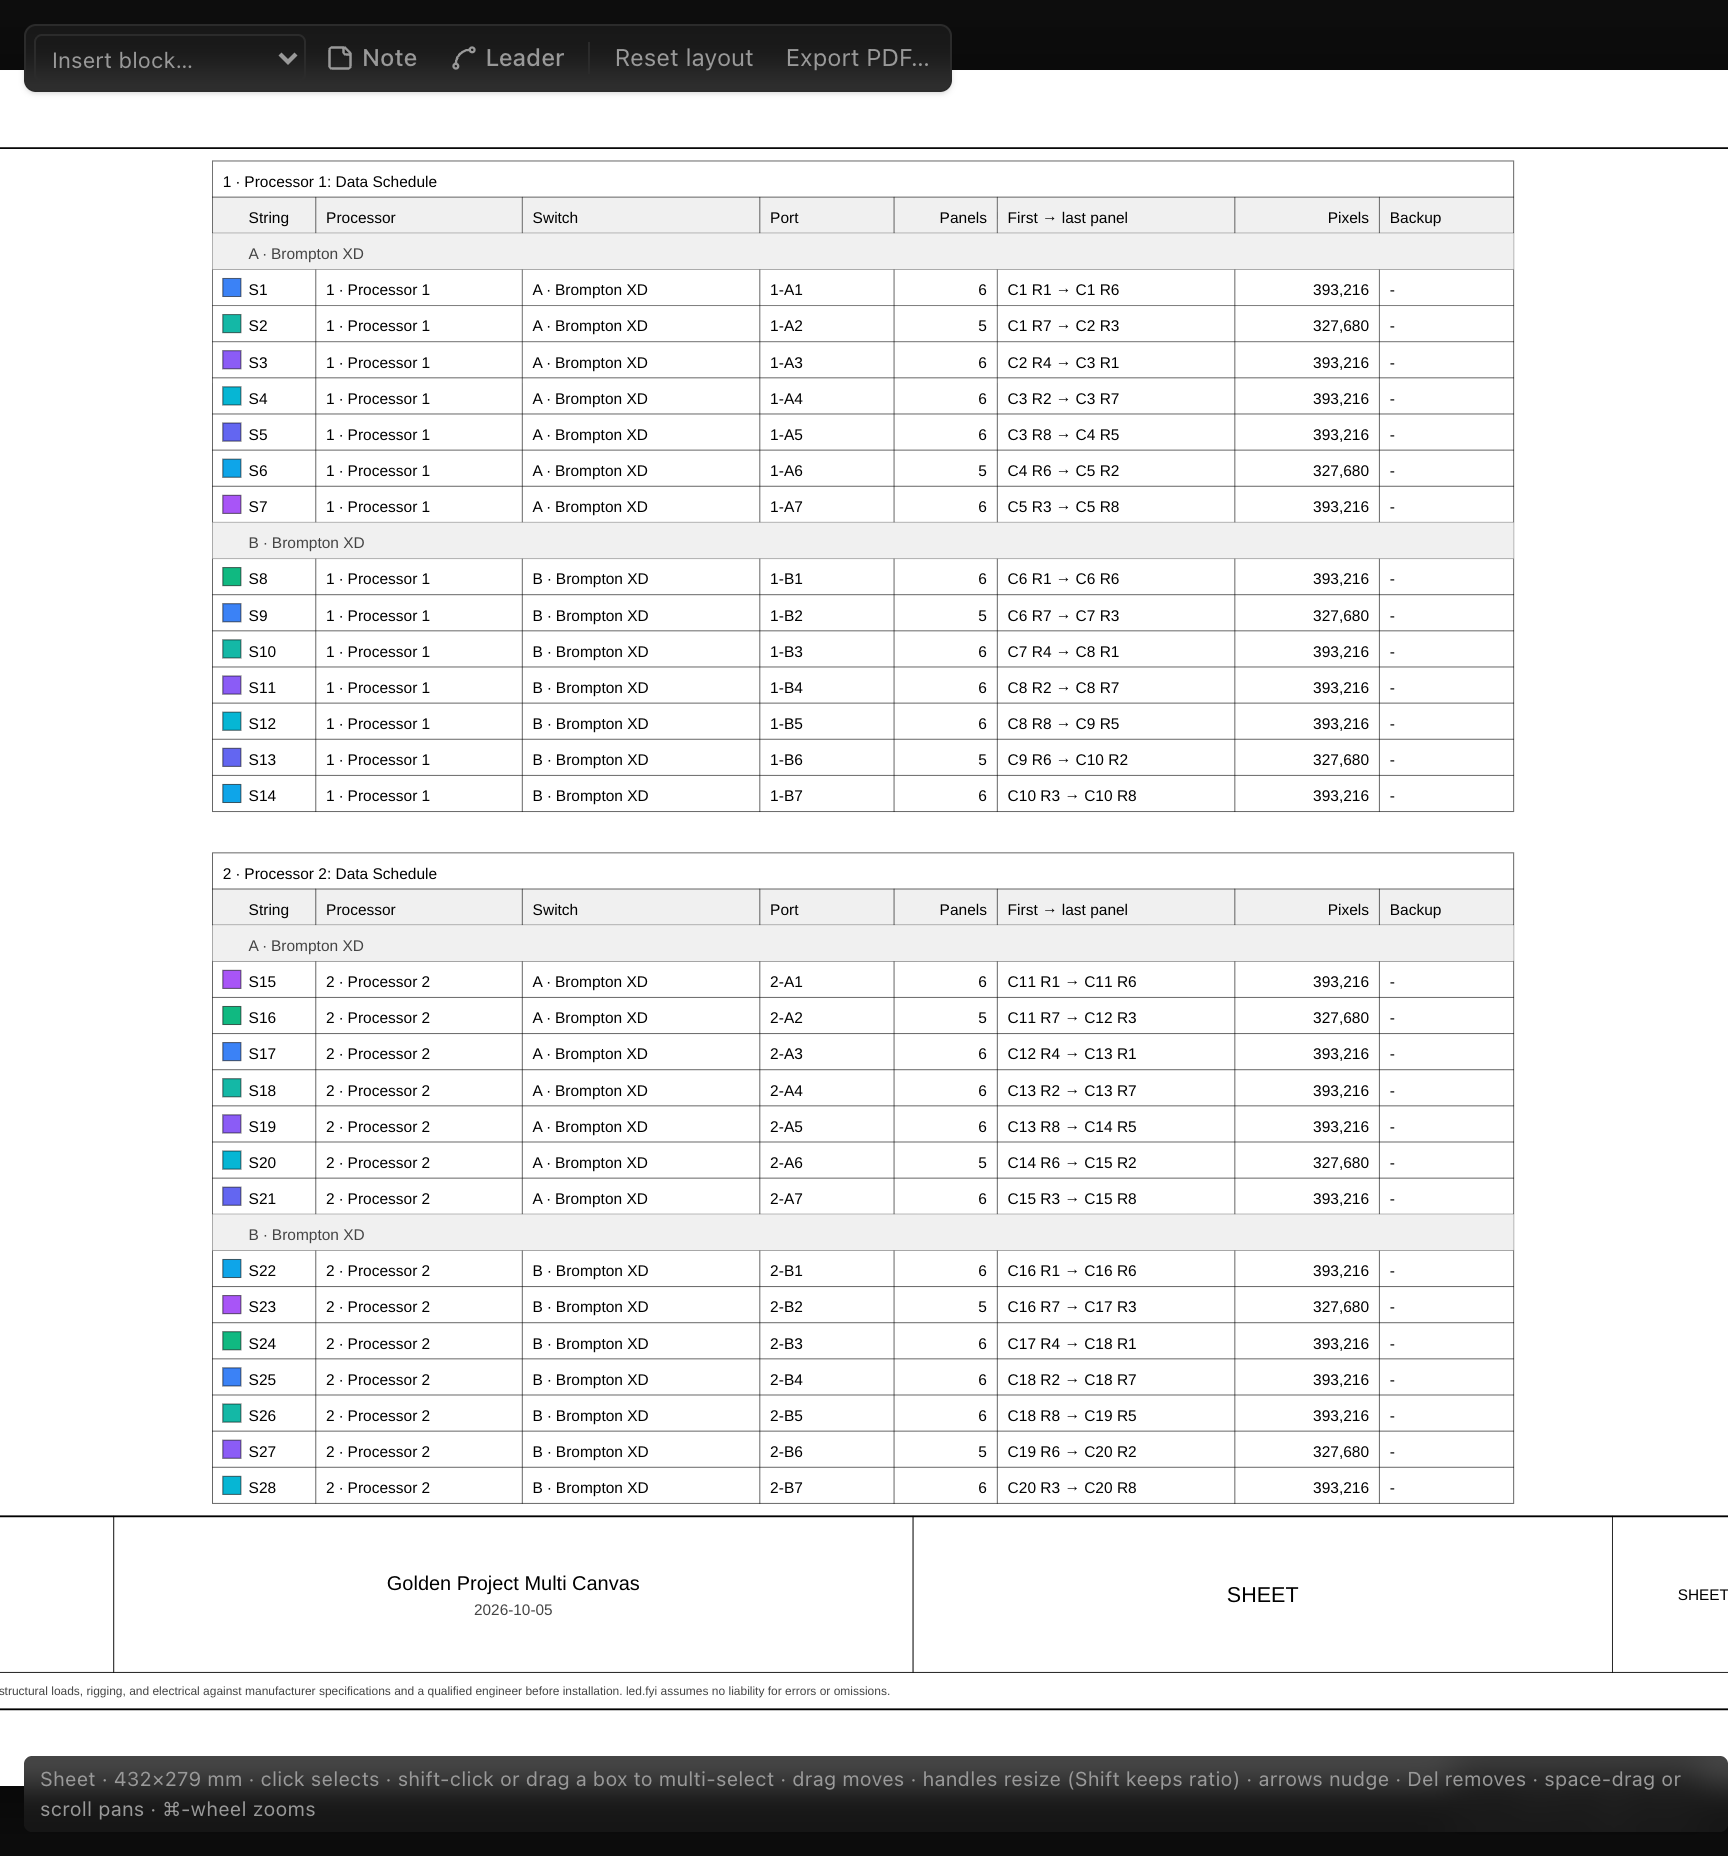Click the S8 string color swatch

tap(232, 577)
